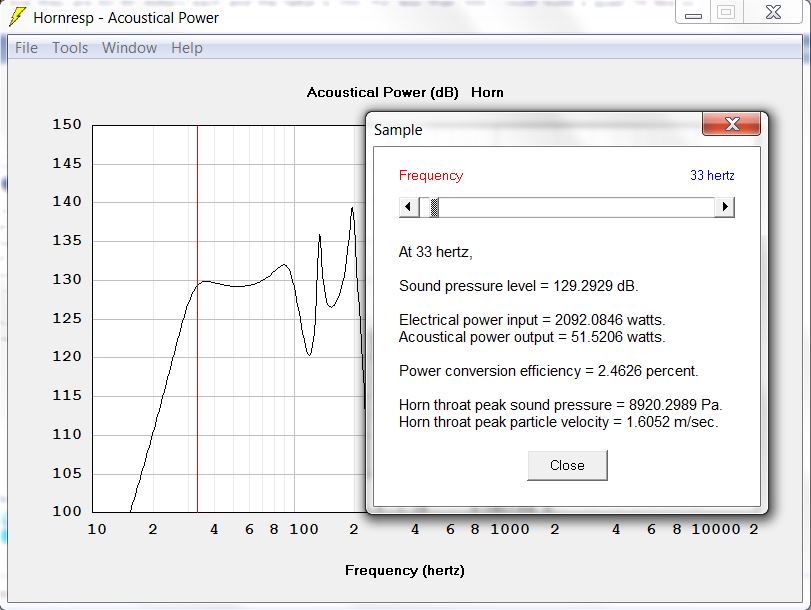
Task: Click the 'Hornresp - Acoustical Power' title bar
Action: 126,18
